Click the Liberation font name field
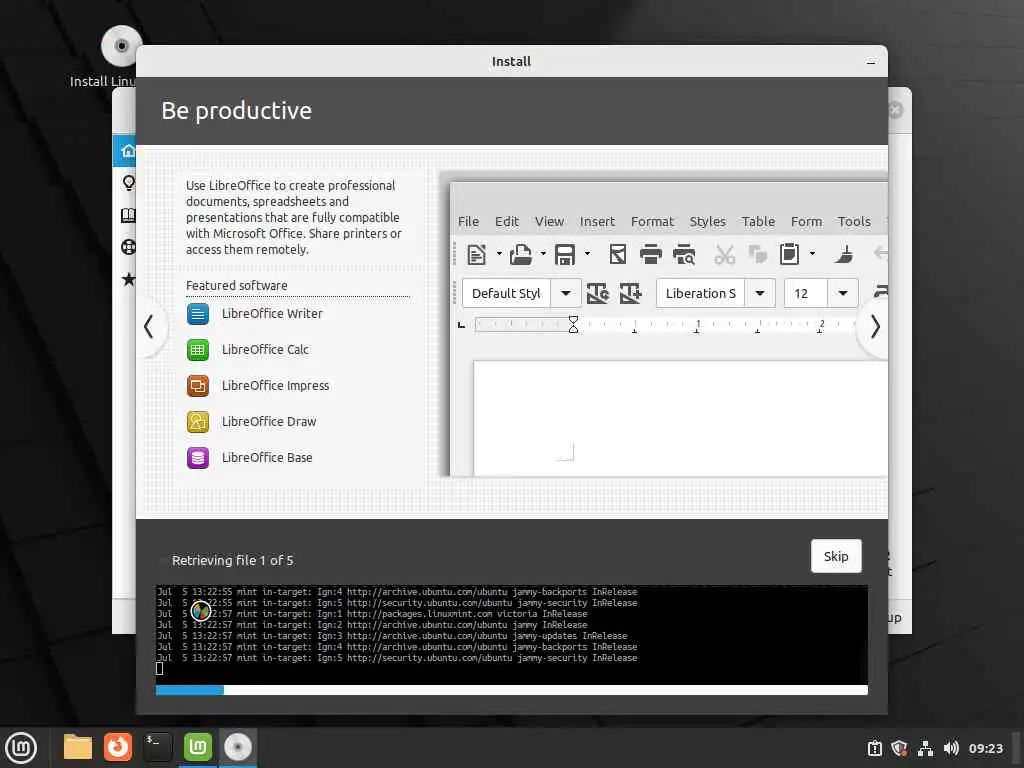This screenshot has width=1024, height=768. pos(701,293)
